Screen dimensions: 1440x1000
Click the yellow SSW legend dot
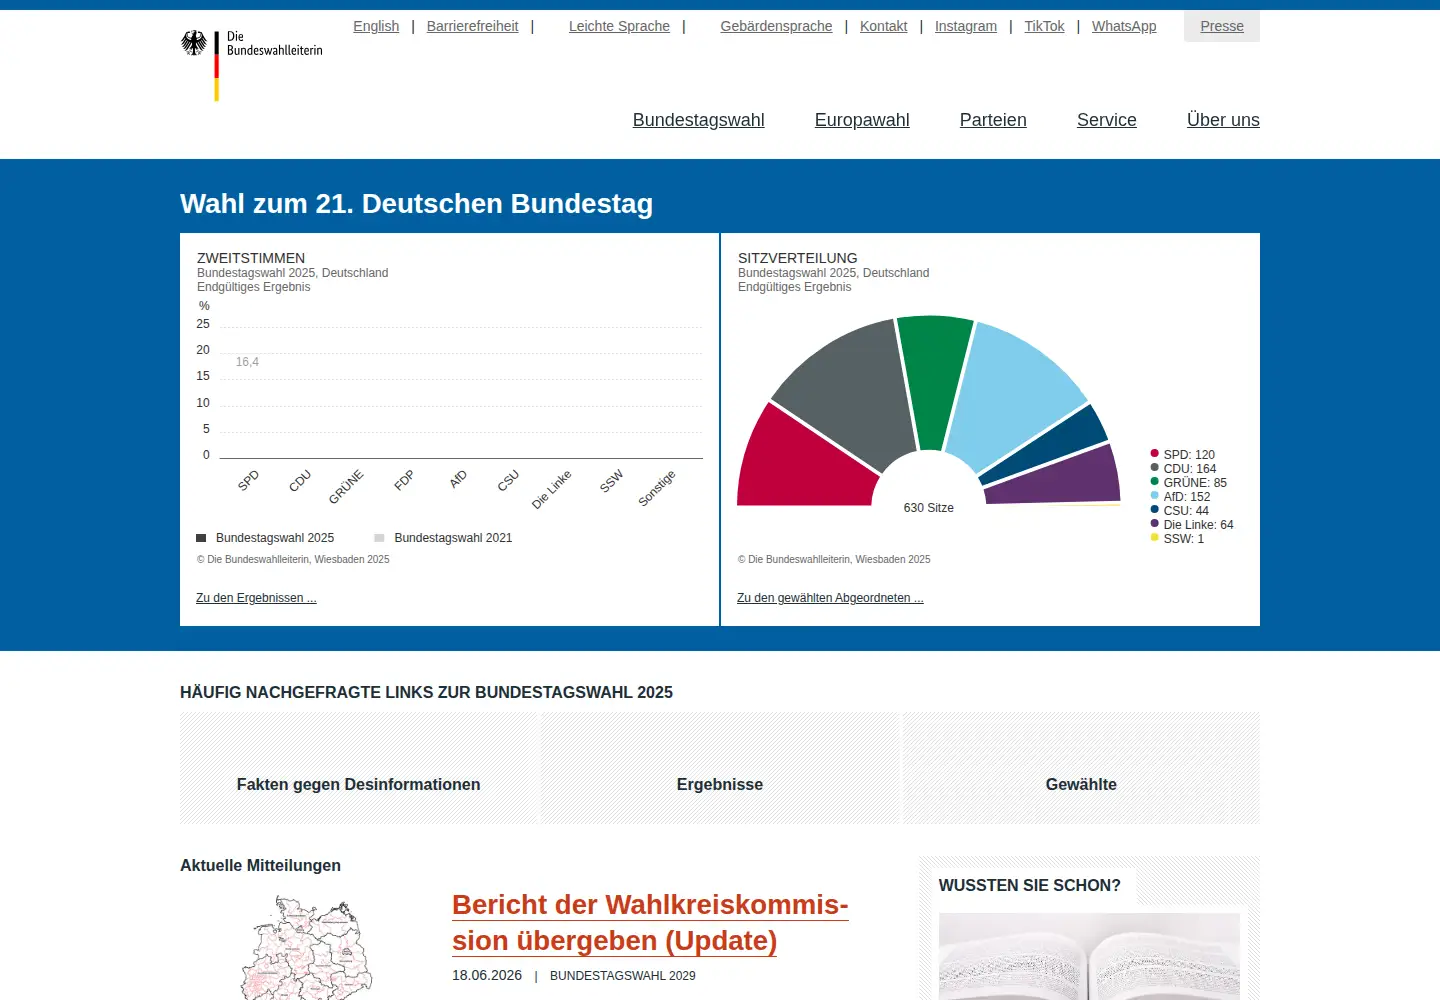click(1155, 538)
